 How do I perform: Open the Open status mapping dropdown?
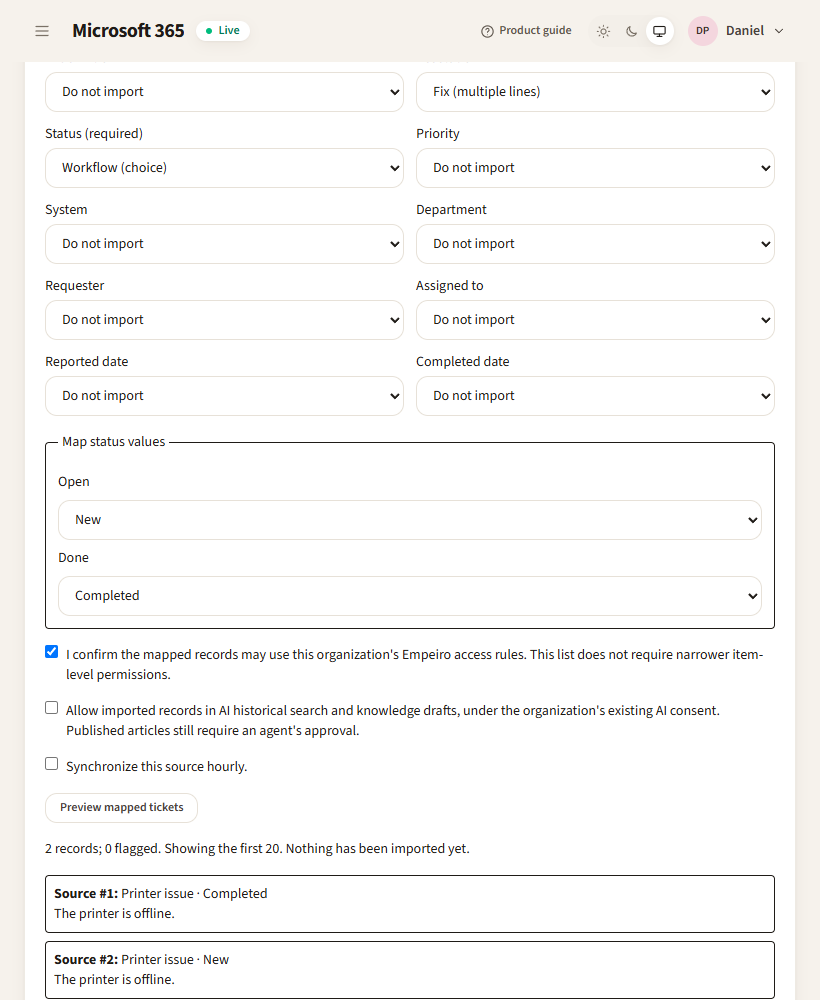click(409, 520)
